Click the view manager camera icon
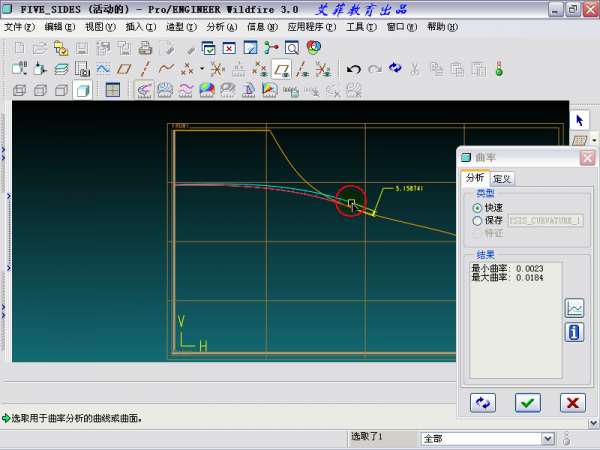This screenshot has width=600, height=450. (82, 69)
